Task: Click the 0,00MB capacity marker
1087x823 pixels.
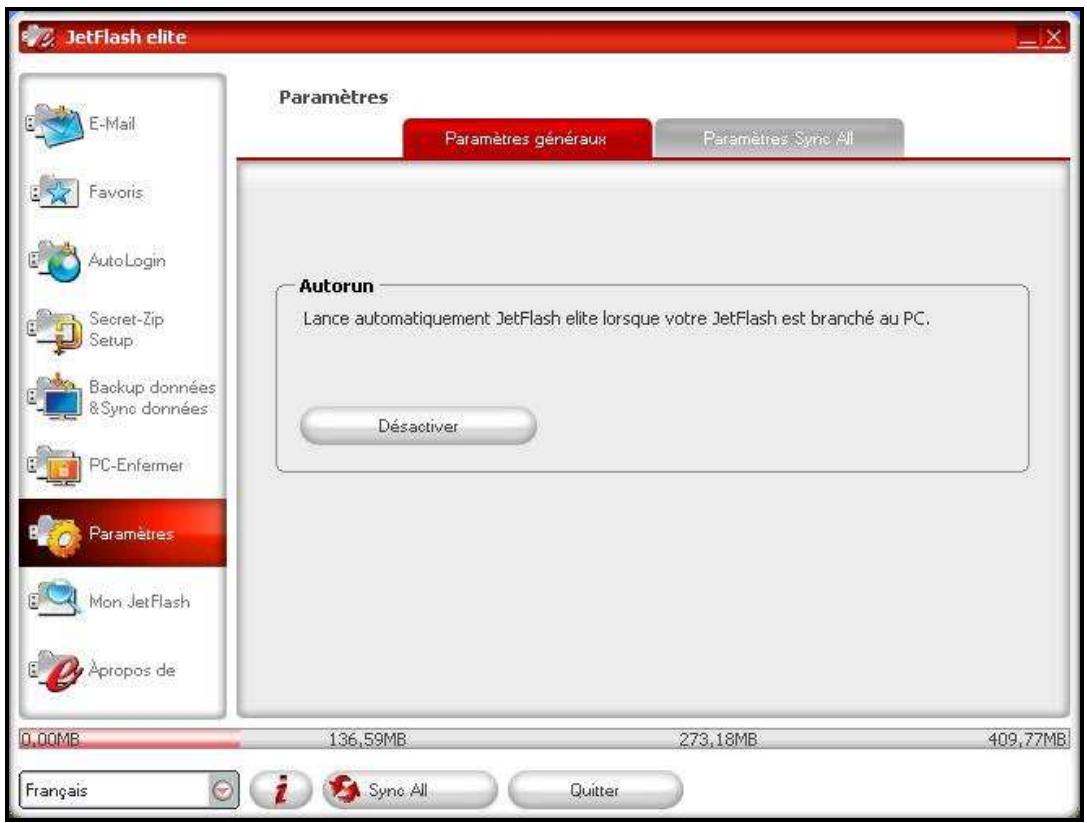Action: pos(50,739)
